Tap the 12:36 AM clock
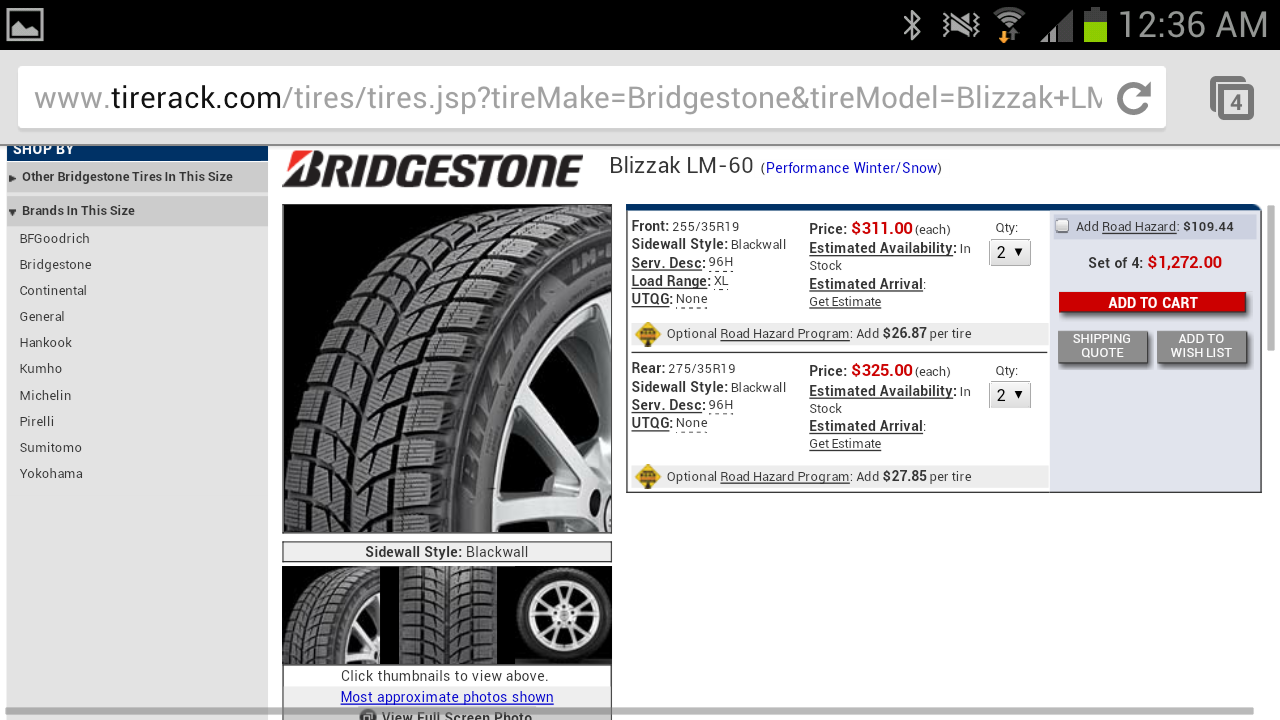 click(x=1193, y=24)
